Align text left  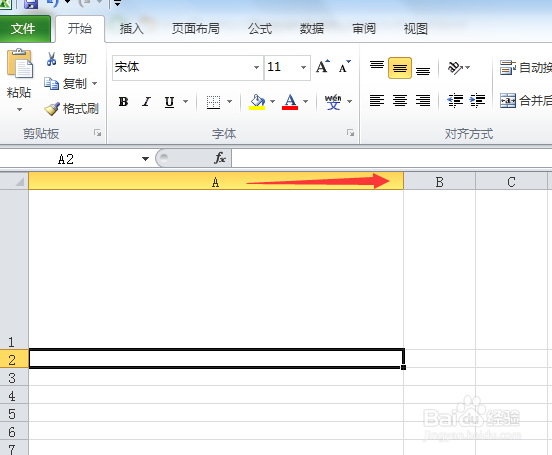[377, 101]
